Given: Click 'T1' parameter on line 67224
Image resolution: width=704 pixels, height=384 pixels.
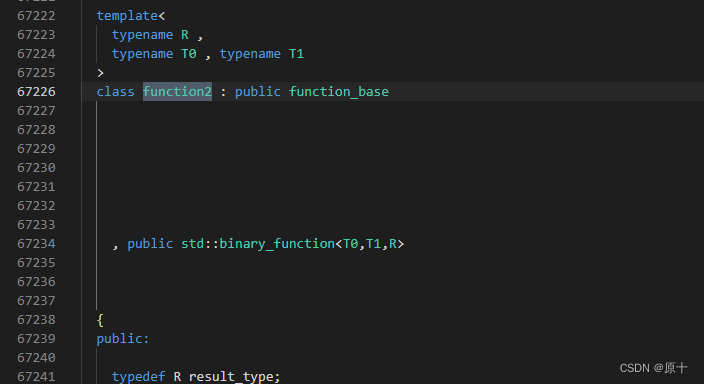Looking at the screenshot, I should [x=296, y=53].
